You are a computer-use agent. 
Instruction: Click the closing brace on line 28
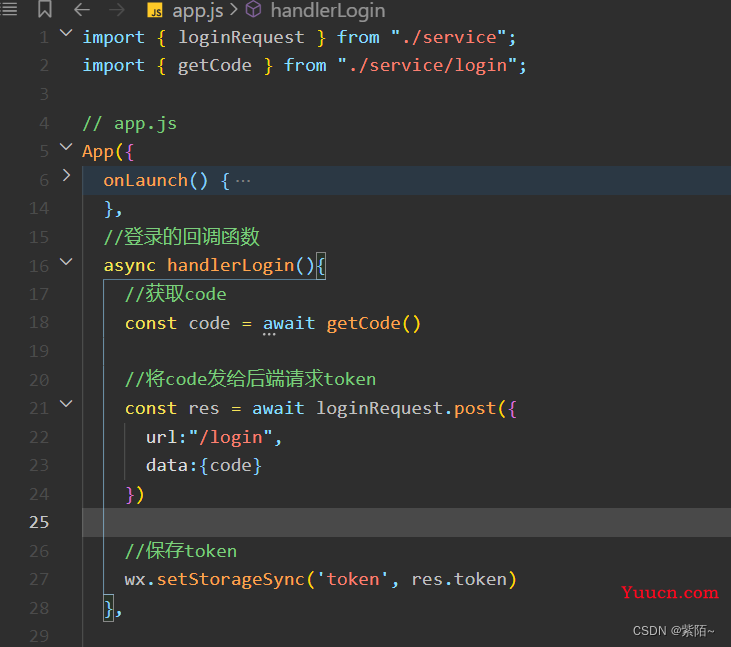pos(109,608)
